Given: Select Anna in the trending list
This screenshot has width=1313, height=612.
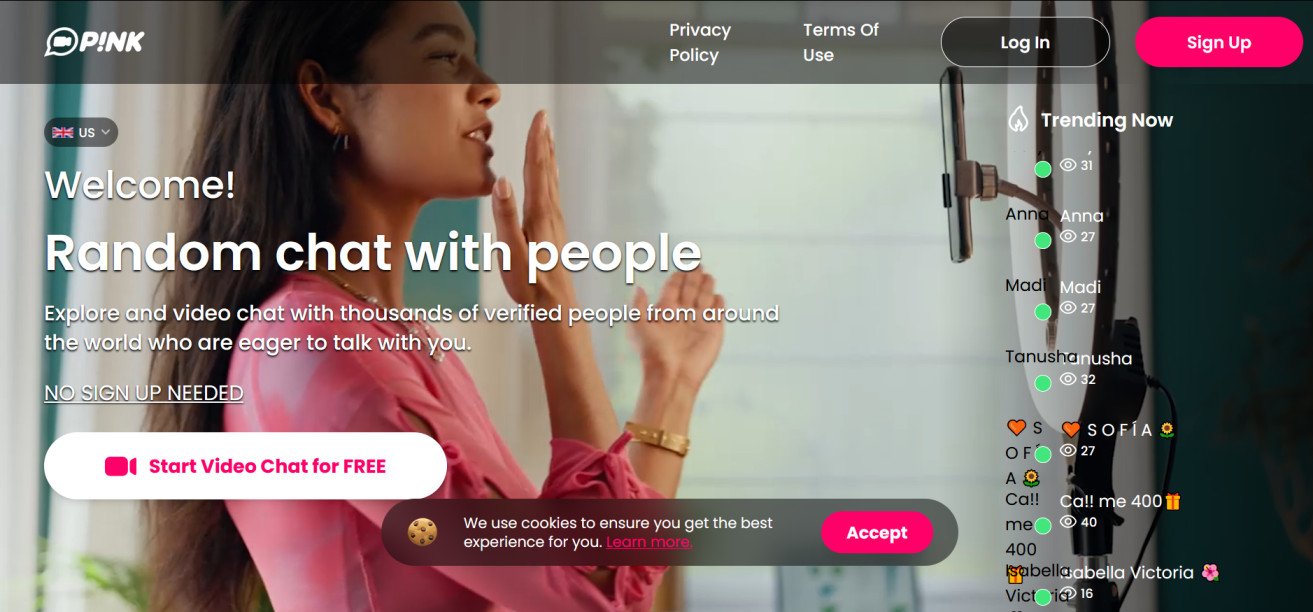Looking at the screenshot, I should click(1082, 216).
